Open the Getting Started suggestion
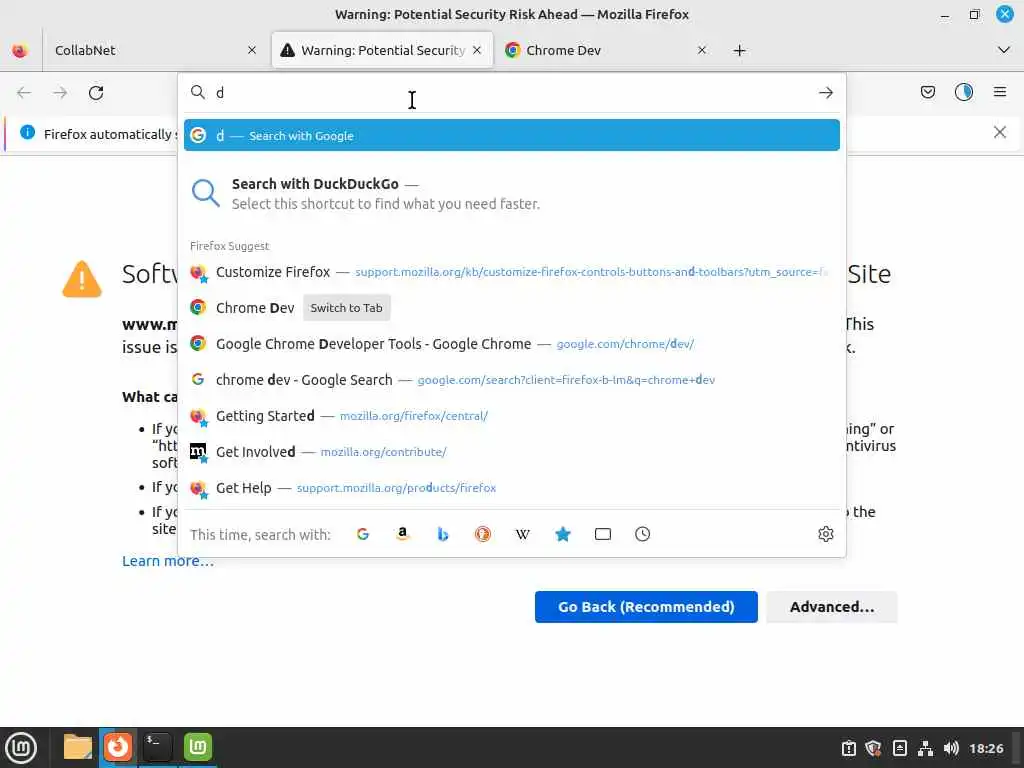The image size is (1024, 768). [x=511, y=415]
